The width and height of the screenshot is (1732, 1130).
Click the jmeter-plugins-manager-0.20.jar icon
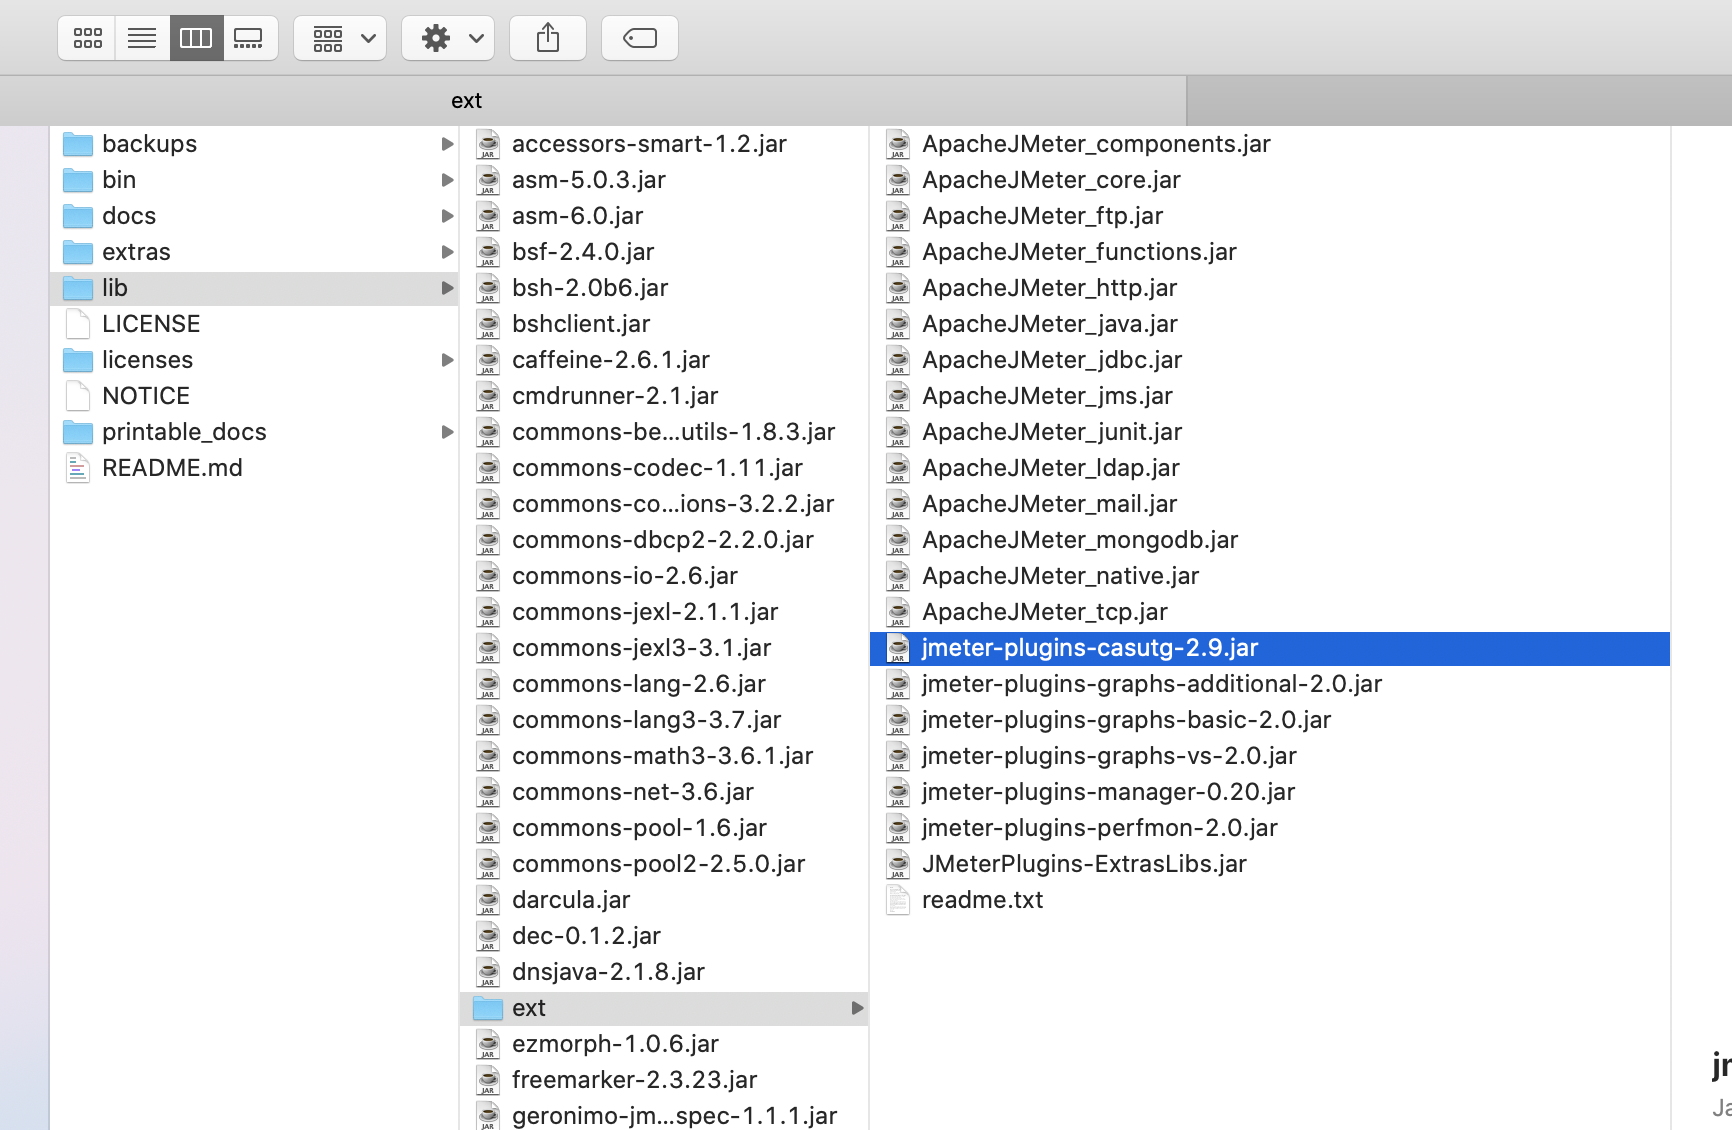[x=898, y=792]
